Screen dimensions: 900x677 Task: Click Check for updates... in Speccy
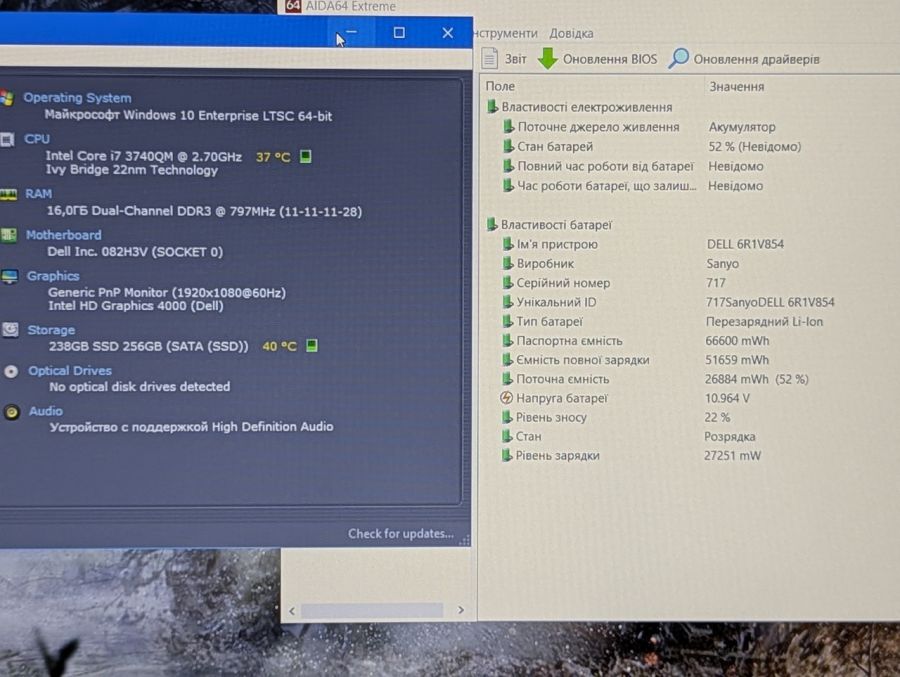click(x=401, y=533)
